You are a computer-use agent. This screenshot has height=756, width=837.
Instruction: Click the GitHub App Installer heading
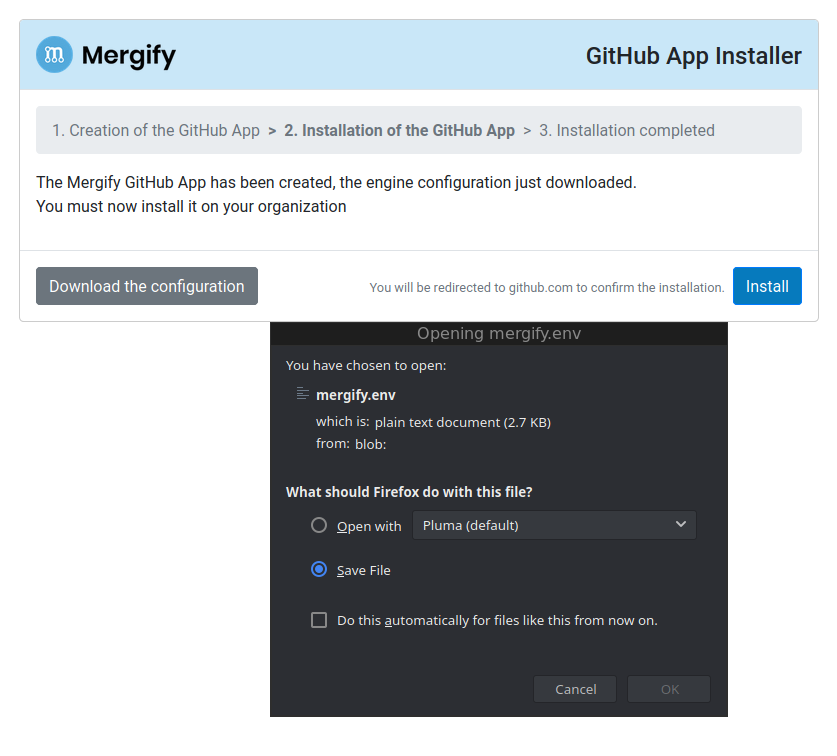point(693,56)
